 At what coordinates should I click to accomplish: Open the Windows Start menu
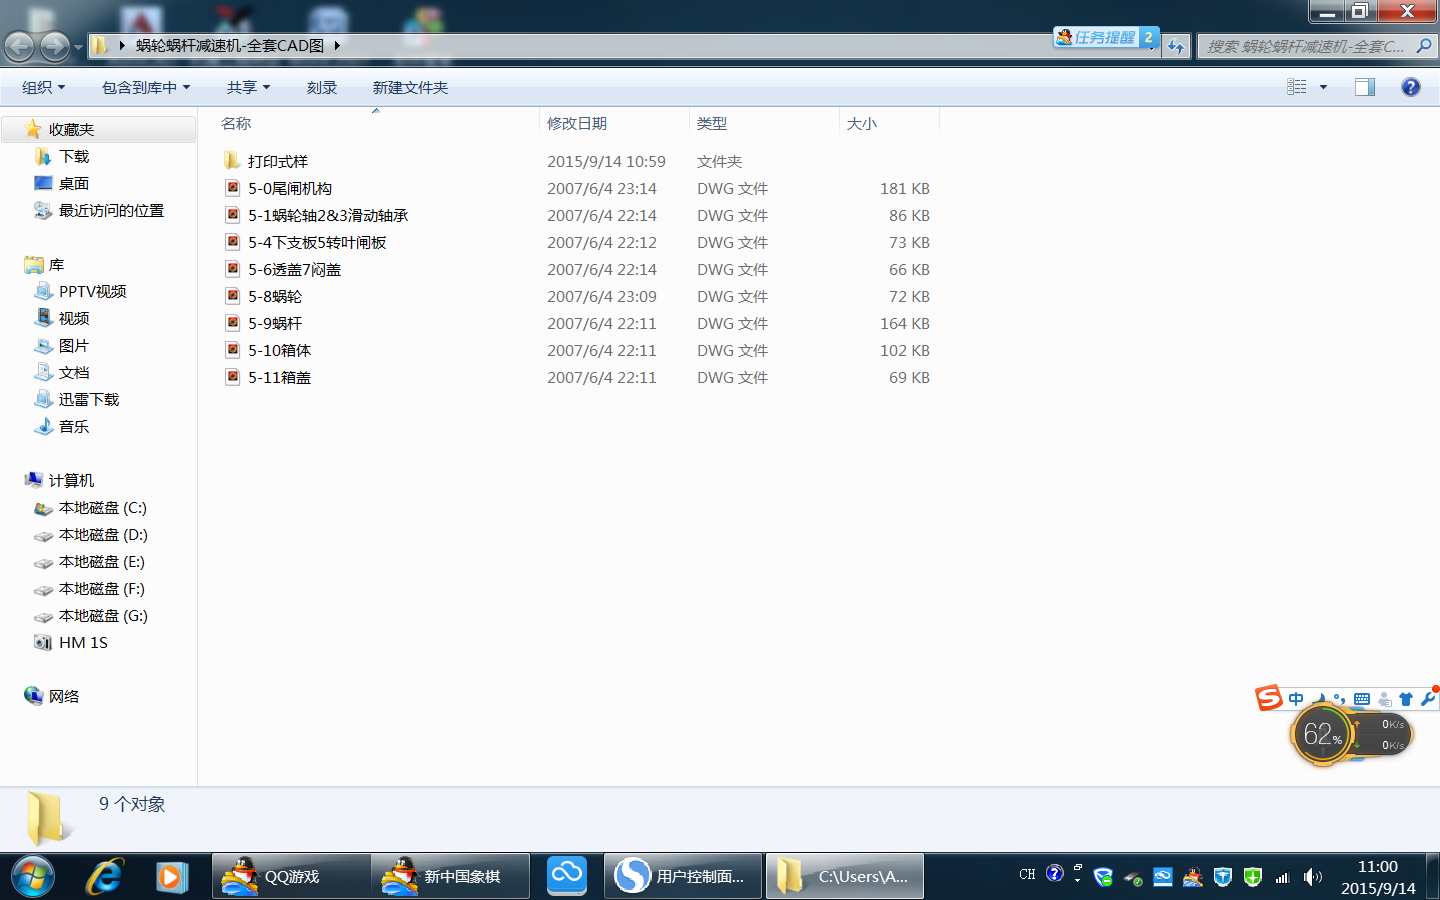coord(32,877)
